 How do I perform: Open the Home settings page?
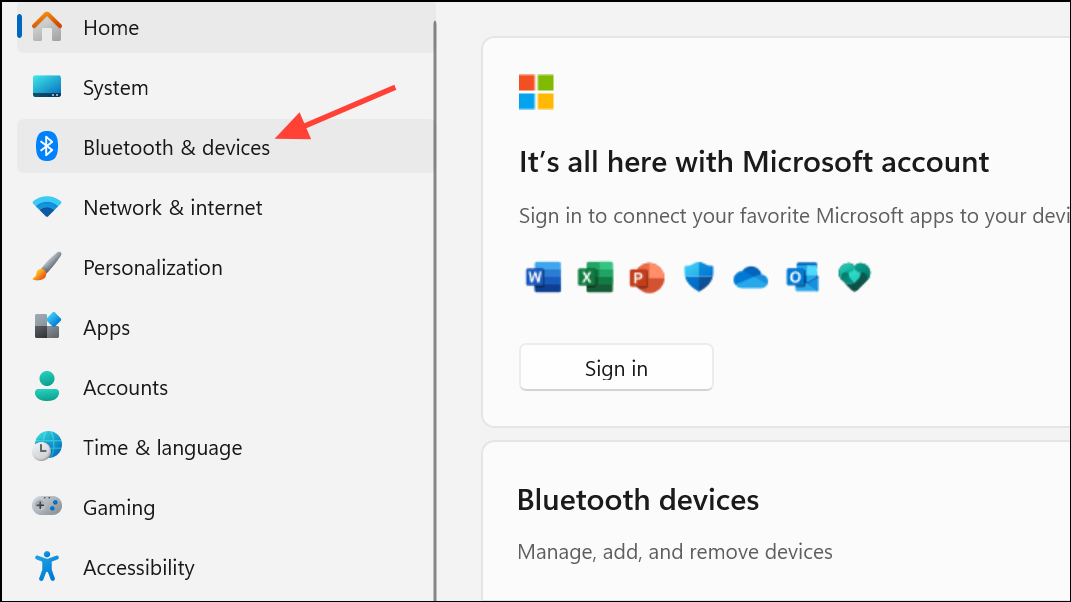point(111,27)
